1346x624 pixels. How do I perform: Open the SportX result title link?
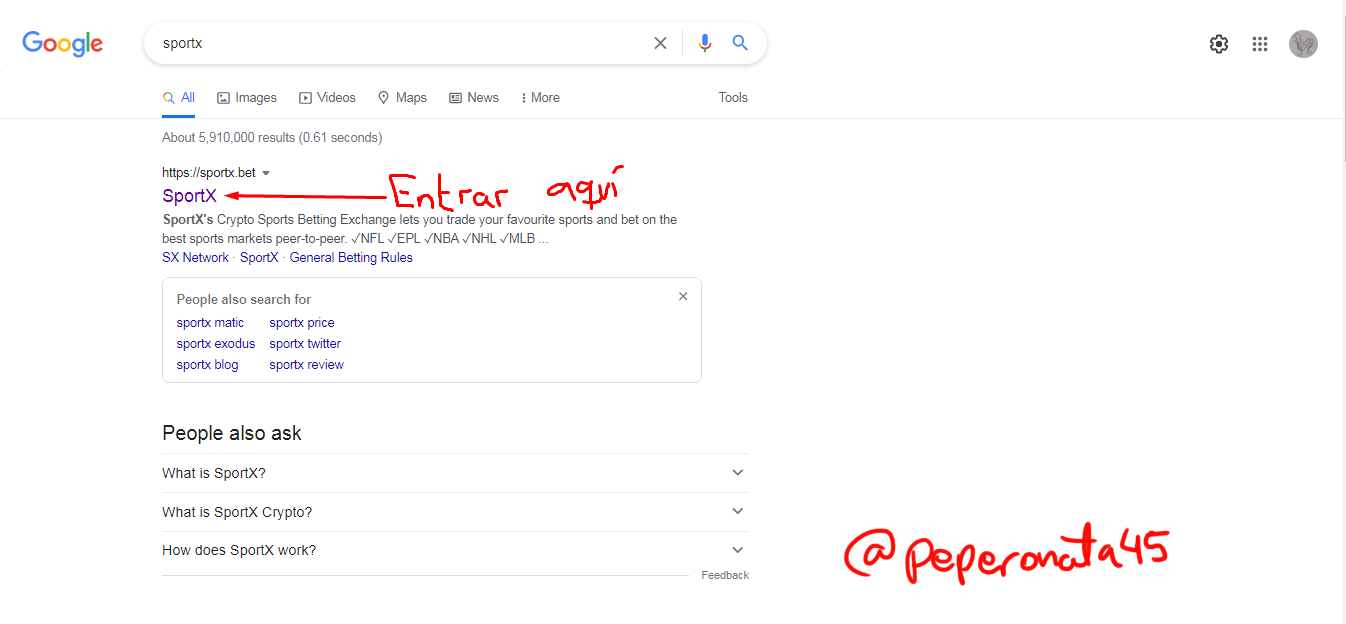pos(189,196)
